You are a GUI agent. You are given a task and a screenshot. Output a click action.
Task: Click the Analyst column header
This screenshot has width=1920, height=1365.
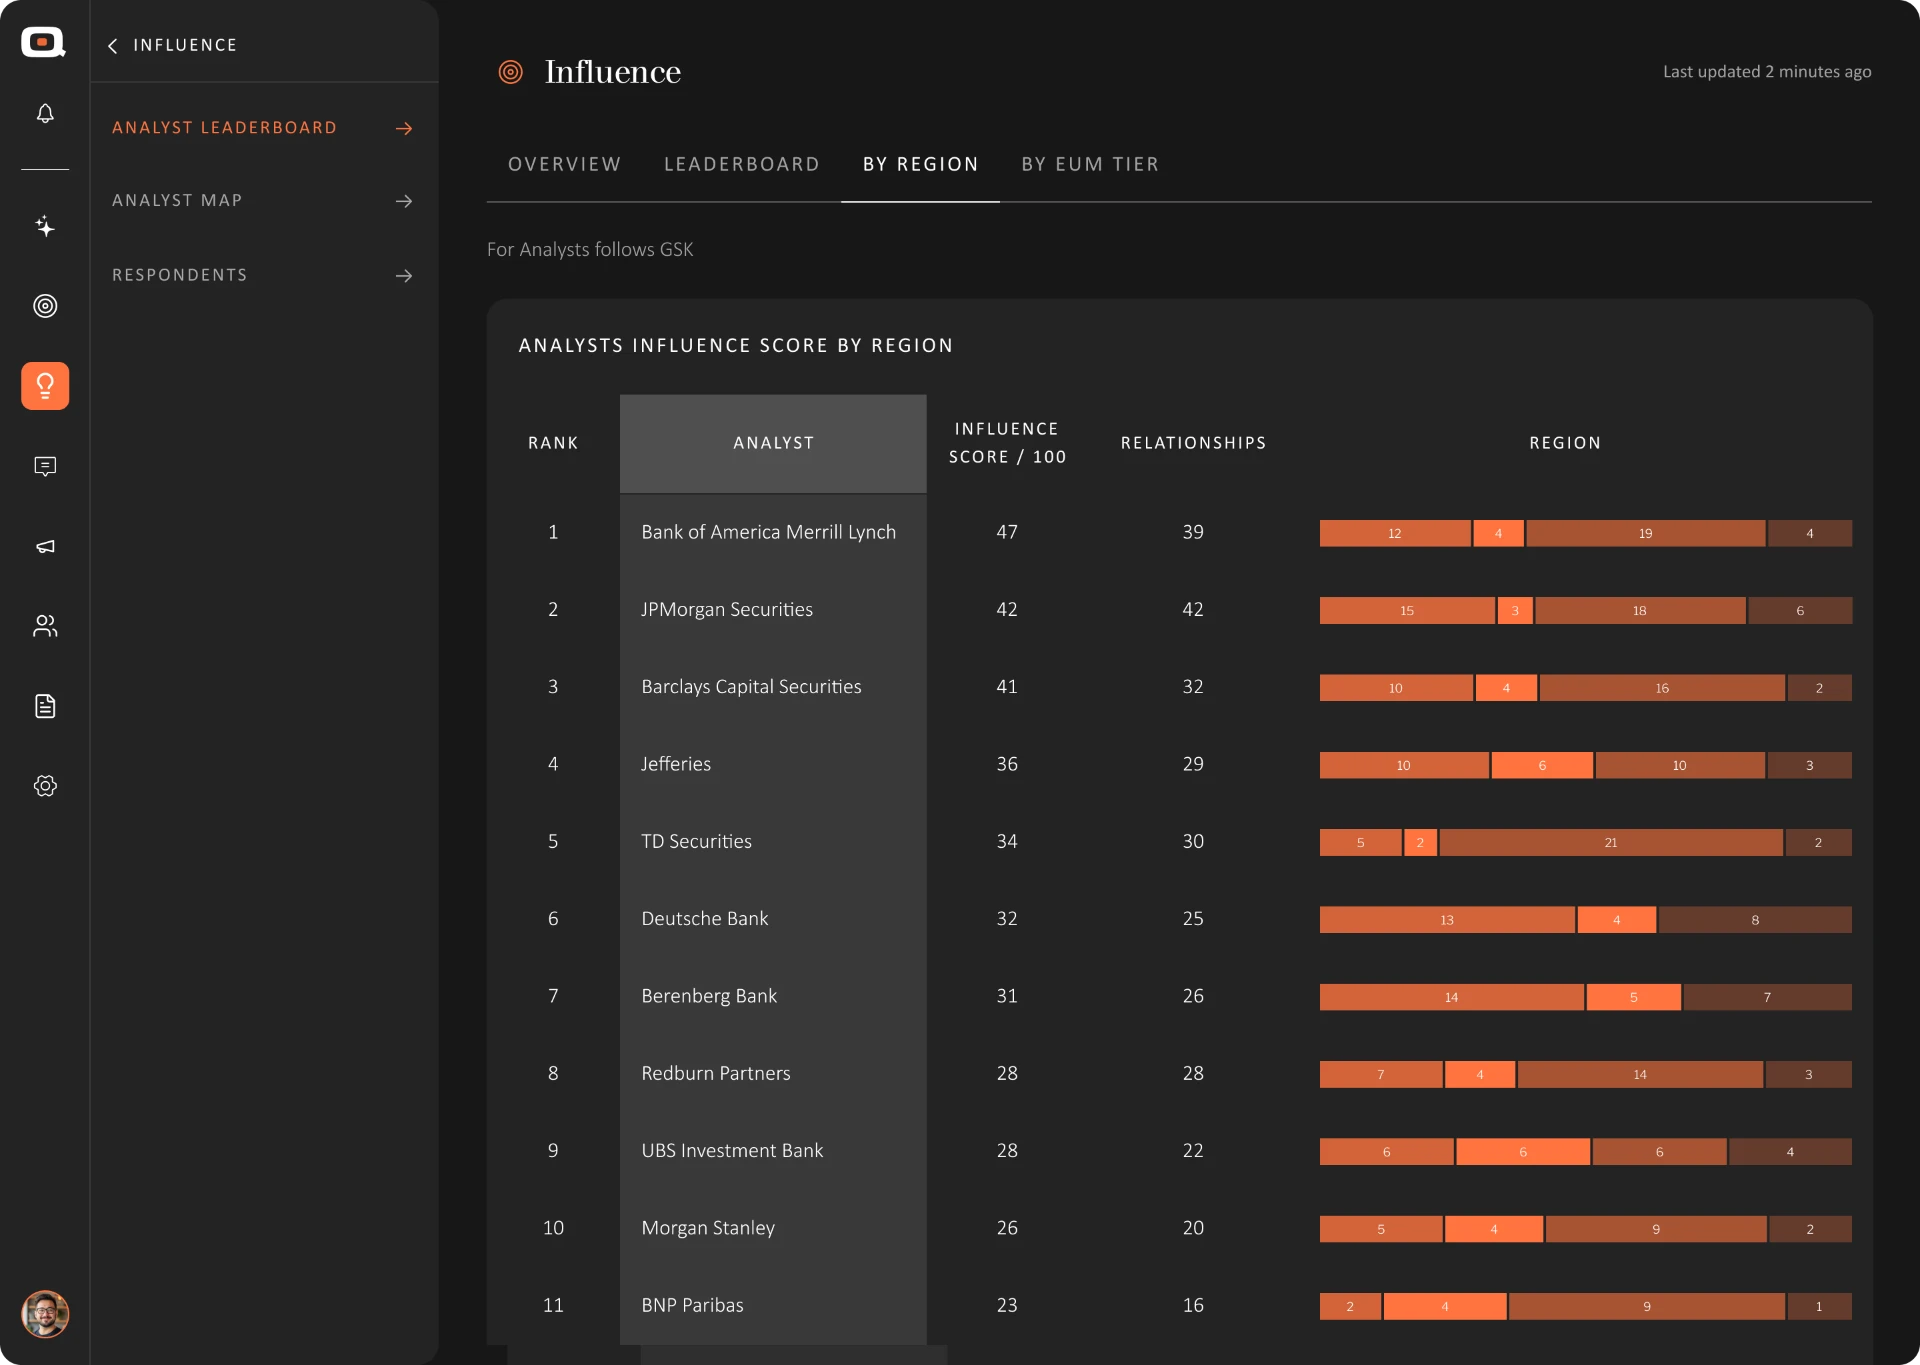click(773, 443)
